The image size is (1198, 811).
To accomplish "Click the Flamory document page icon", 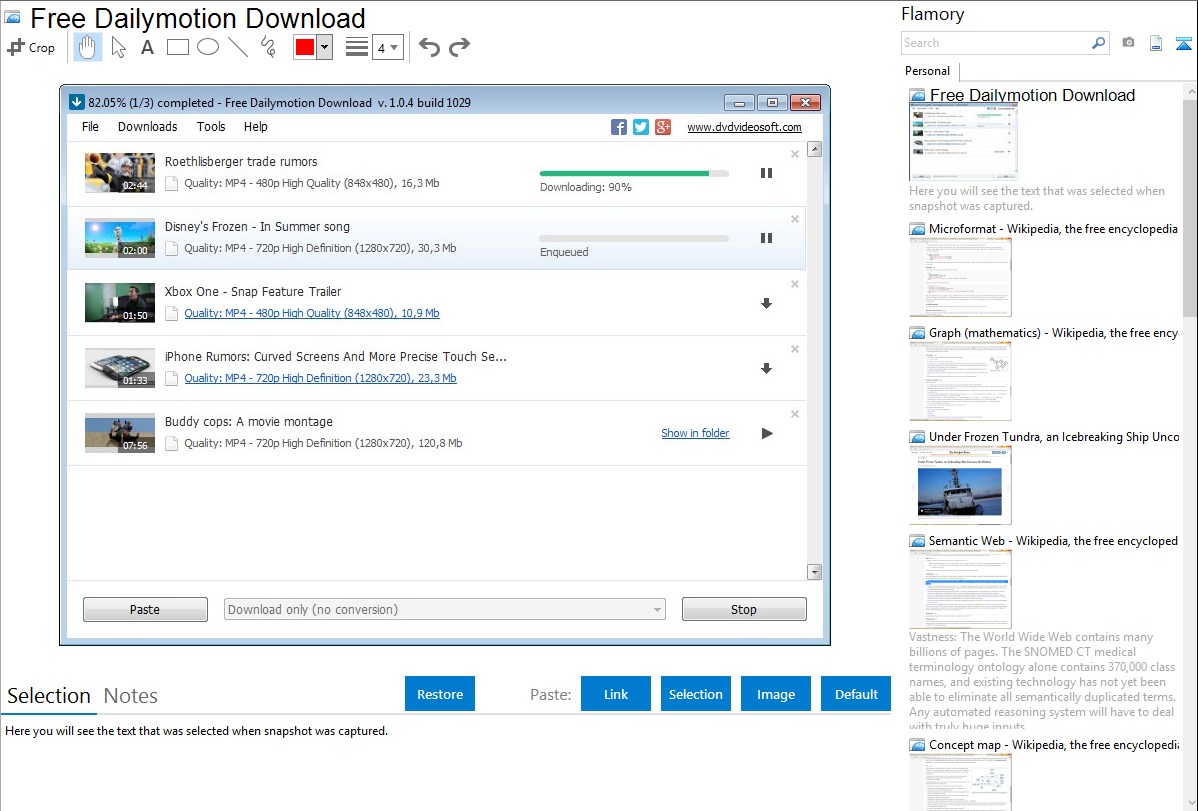I will click(x=1156, y=44).
